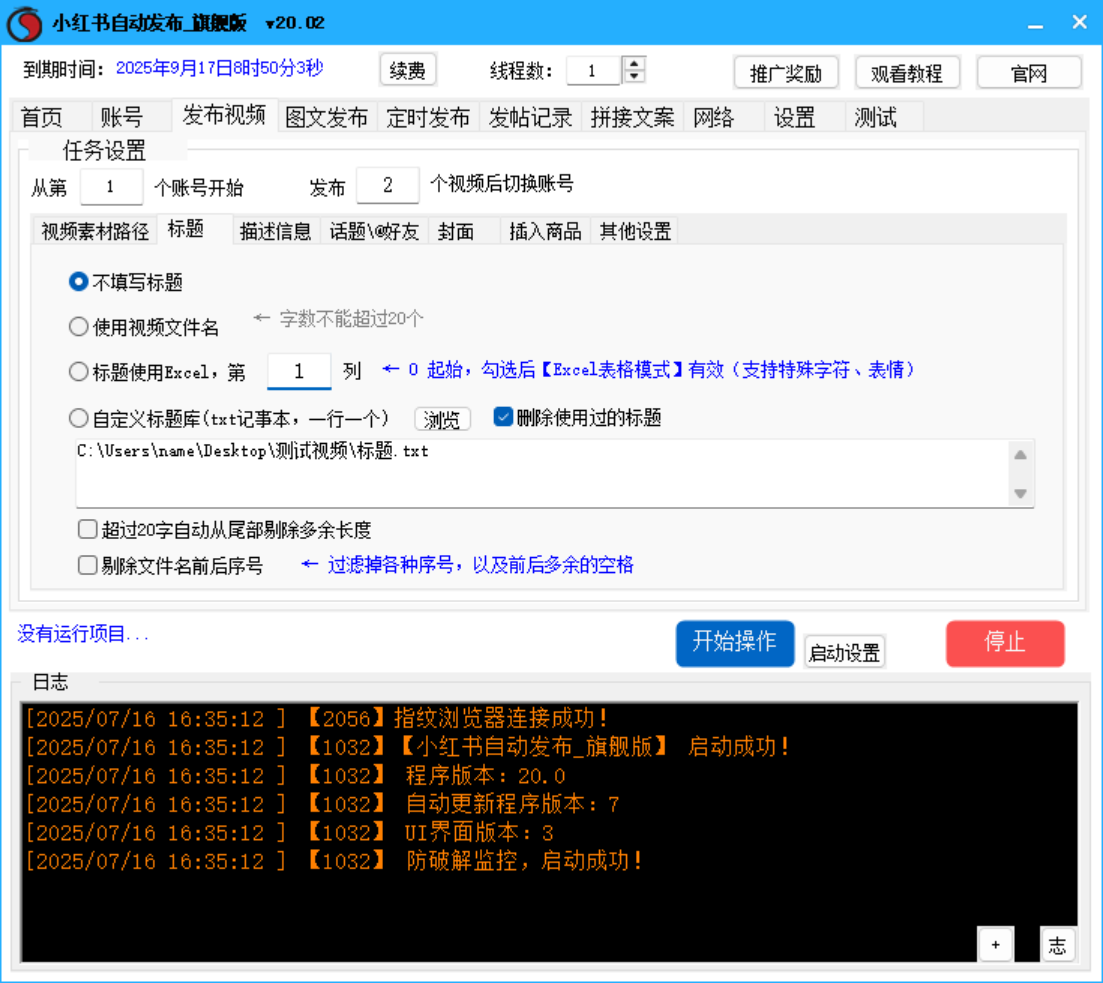
Task: Close the 小红书自动发布 window
Action: [x=1079, y=23]
